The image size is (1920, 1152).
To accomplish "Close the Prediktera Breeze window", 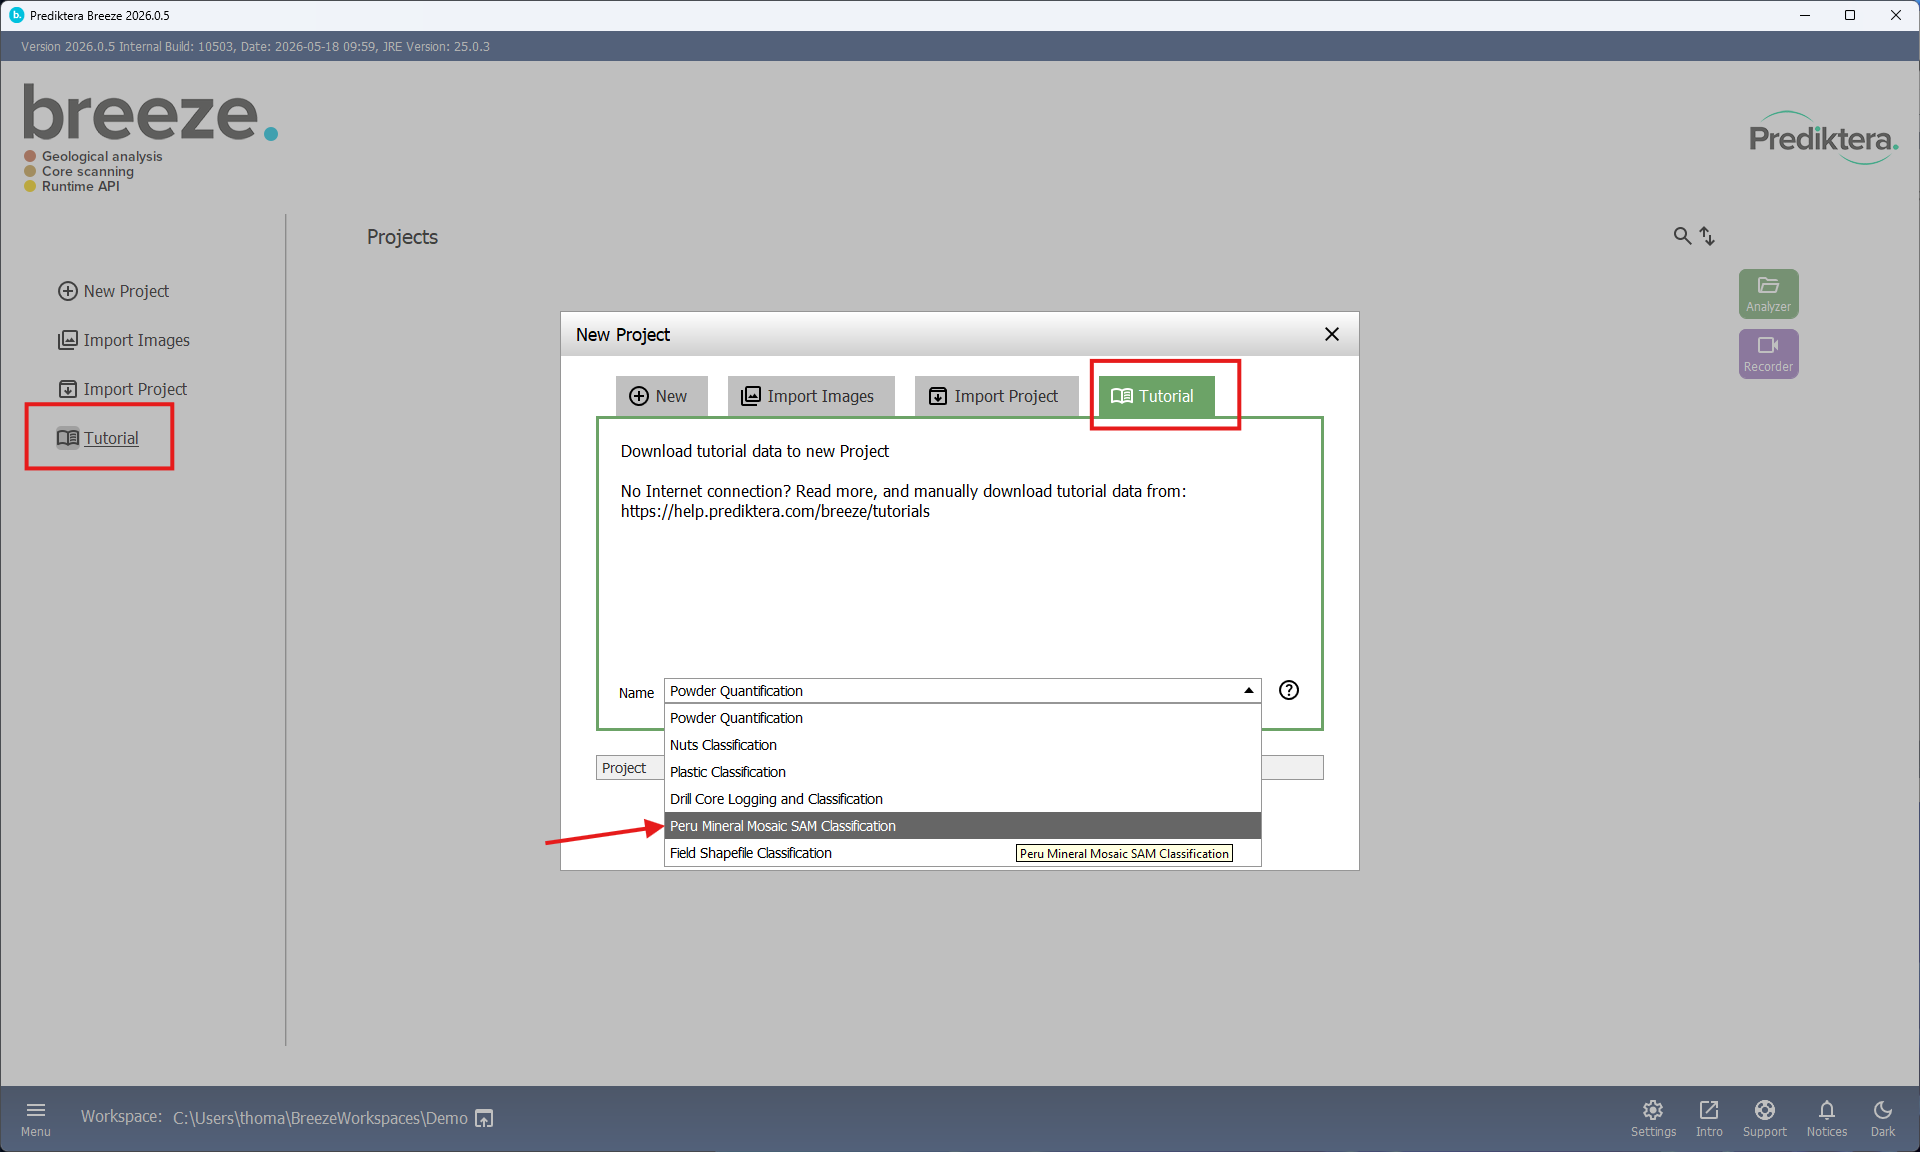I will pos(1896,15).
